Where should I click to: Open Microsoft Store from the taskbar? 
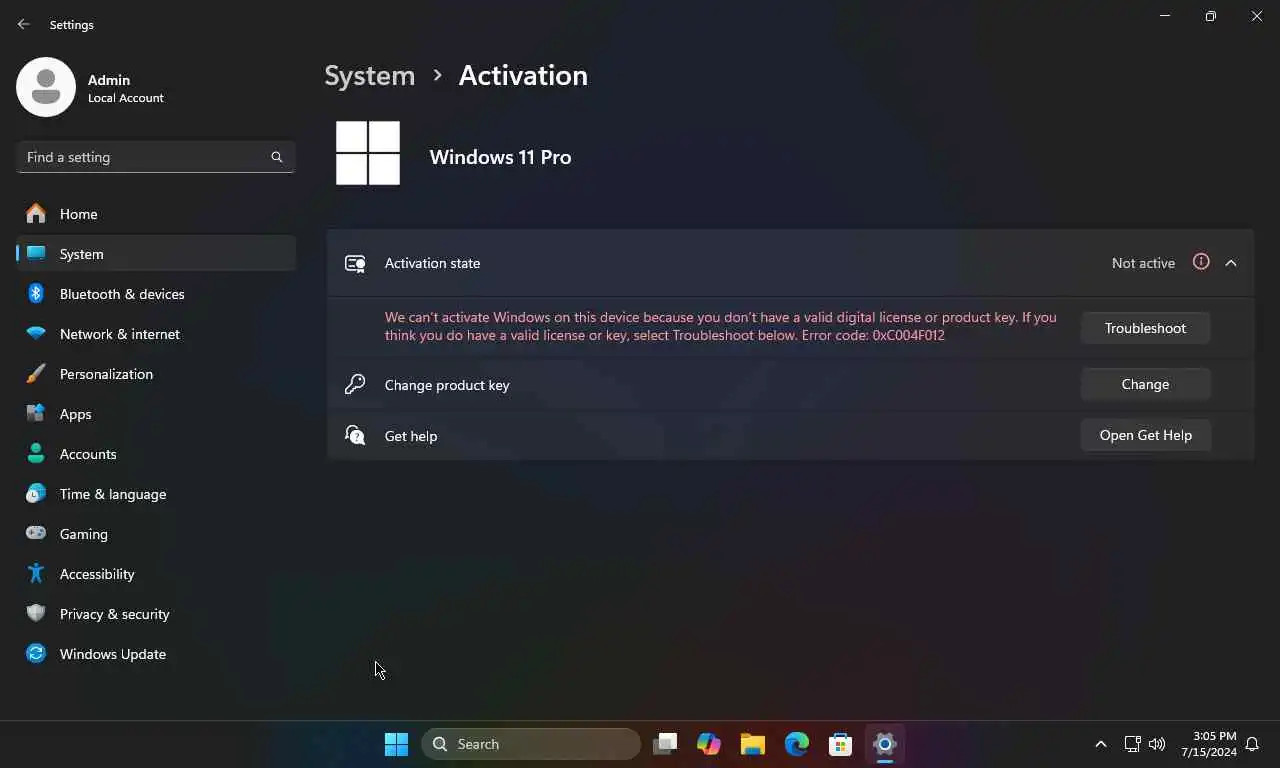pos(841,744)
